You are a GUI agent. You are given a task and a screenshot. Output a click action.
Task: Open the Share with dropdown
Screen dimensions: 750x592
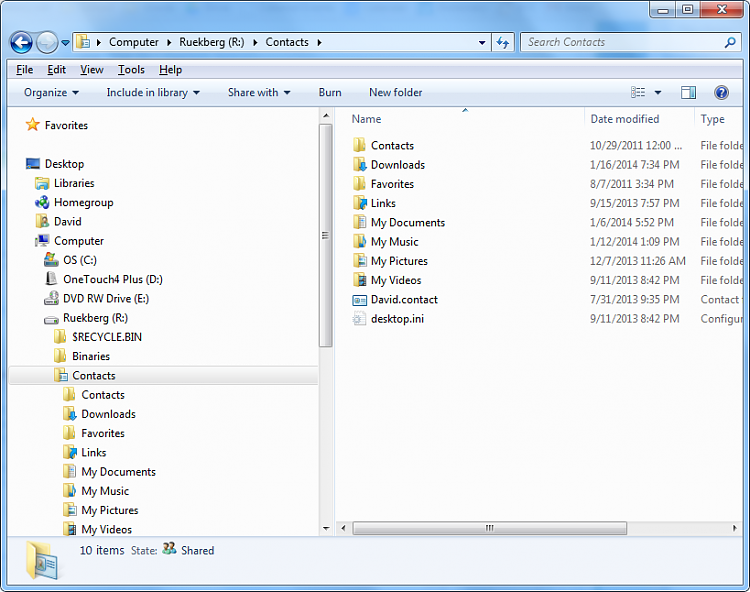pos(259,92)
